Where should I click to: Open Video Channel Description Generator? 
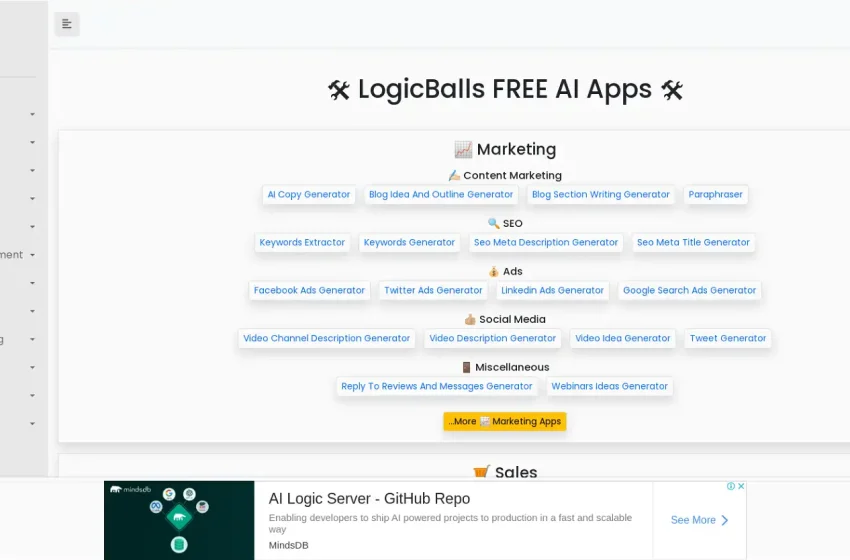point(326,338)
